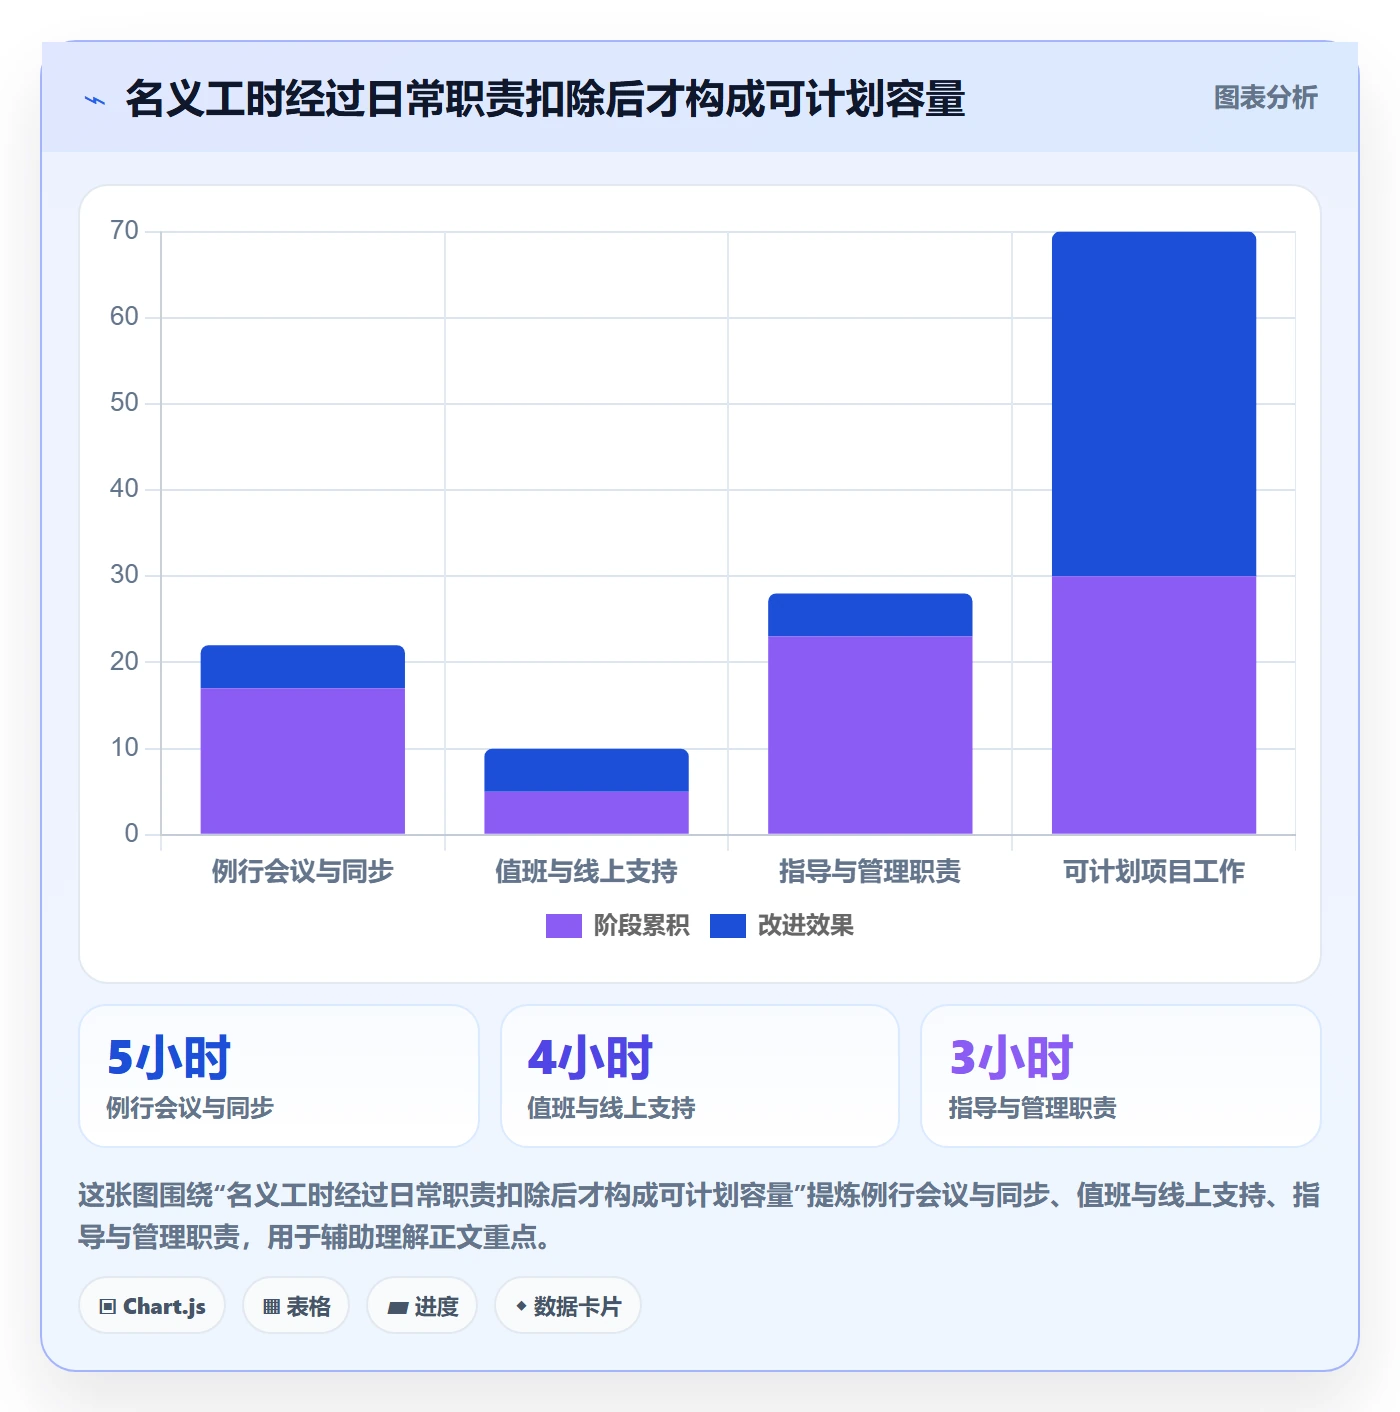The width and height of the screenshot is (1400, 1412).
Task: Click the 表格 chip grid icon
Action: pyautogui.click(x=271, y=1307)
